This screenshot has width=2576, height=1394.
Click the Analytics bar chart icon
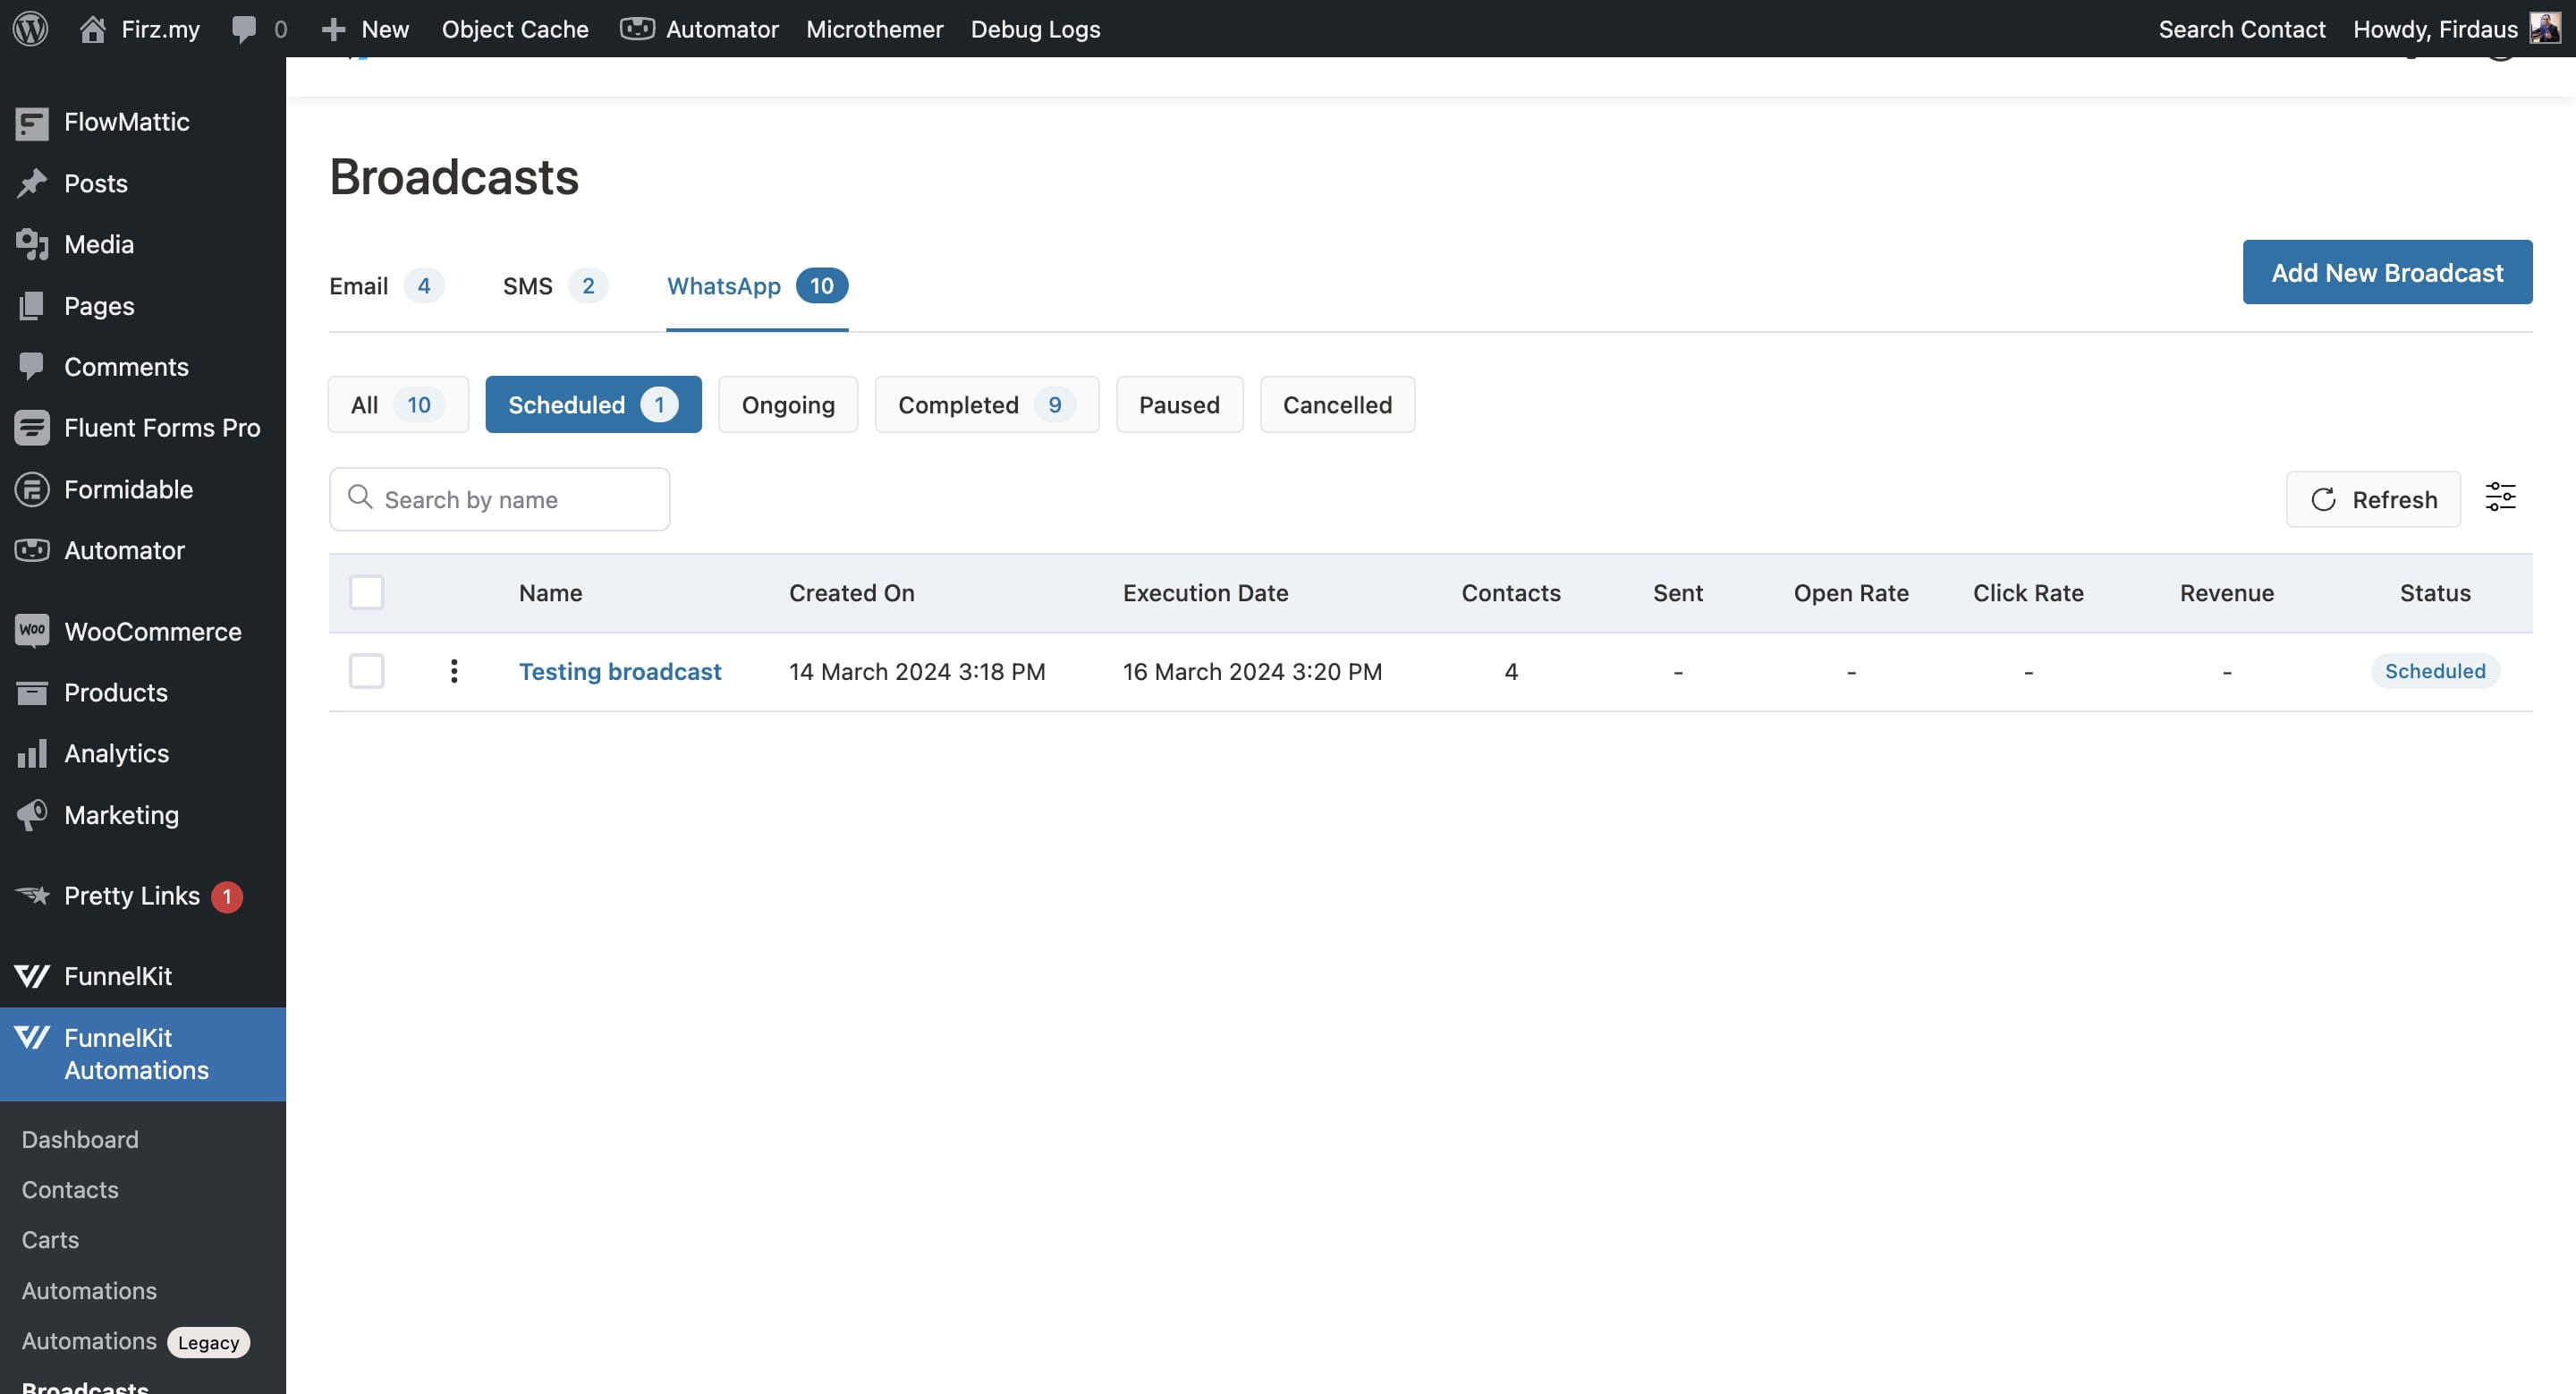coord(32,753)
